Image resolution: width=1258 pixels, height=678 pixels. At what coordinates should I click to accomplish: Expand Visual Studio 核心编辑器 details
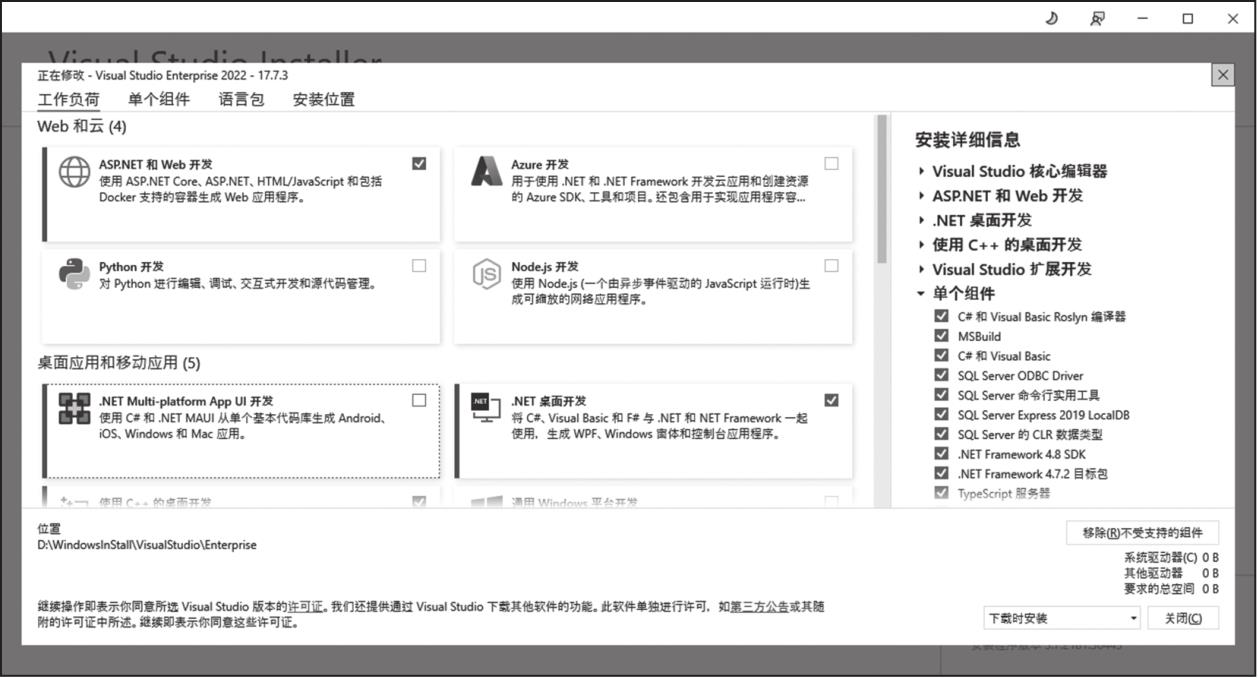click(x=921, y=171)
